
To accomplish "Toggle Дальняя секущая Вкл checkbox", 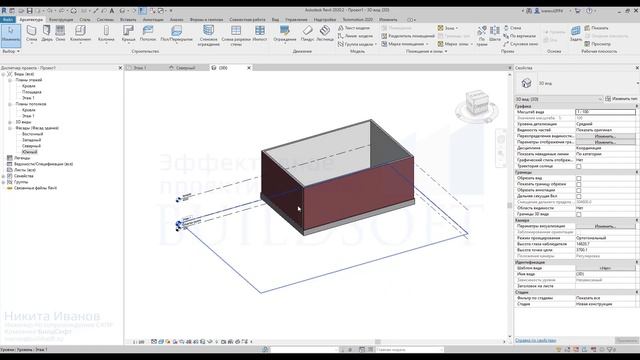I will click(578, 196).
